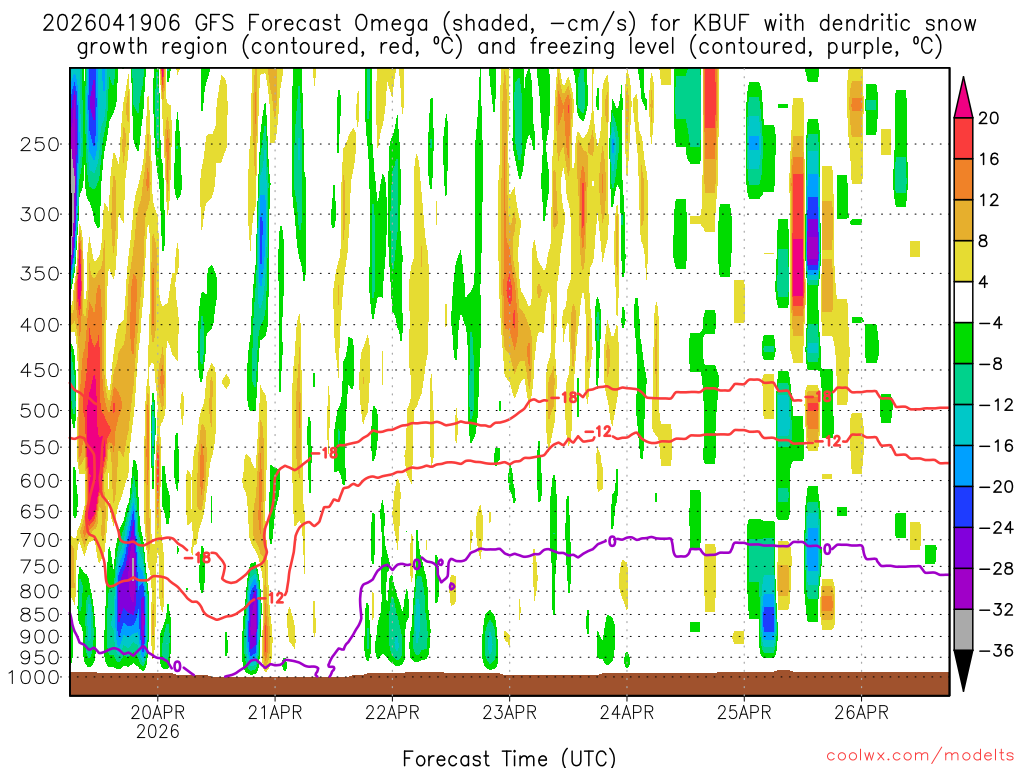Image resolution: width=1024 pixels, height=768 pixels.
Task: Click the legend value -12 label
Action: tap(995, 405)
